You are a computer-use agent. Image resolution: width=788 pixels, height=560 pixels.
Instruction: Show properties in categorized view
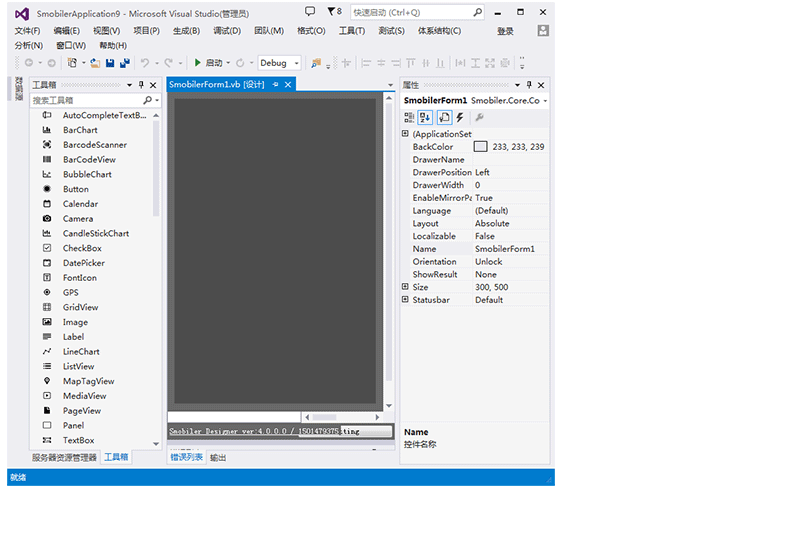409,118
